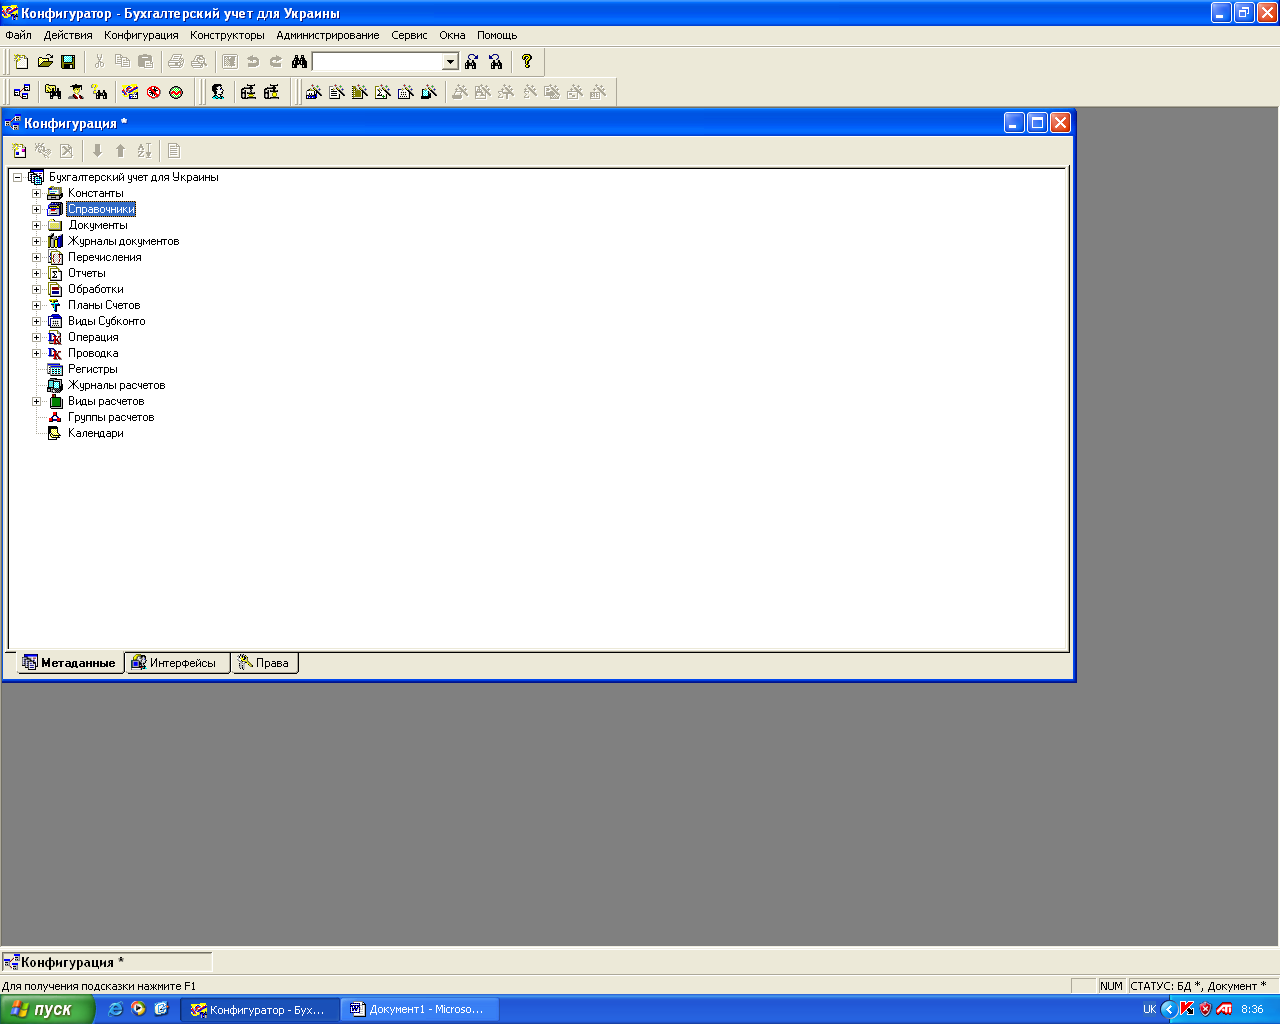
Task: Click the binoculars Find icon beside the search box
Action: (299, 62)
